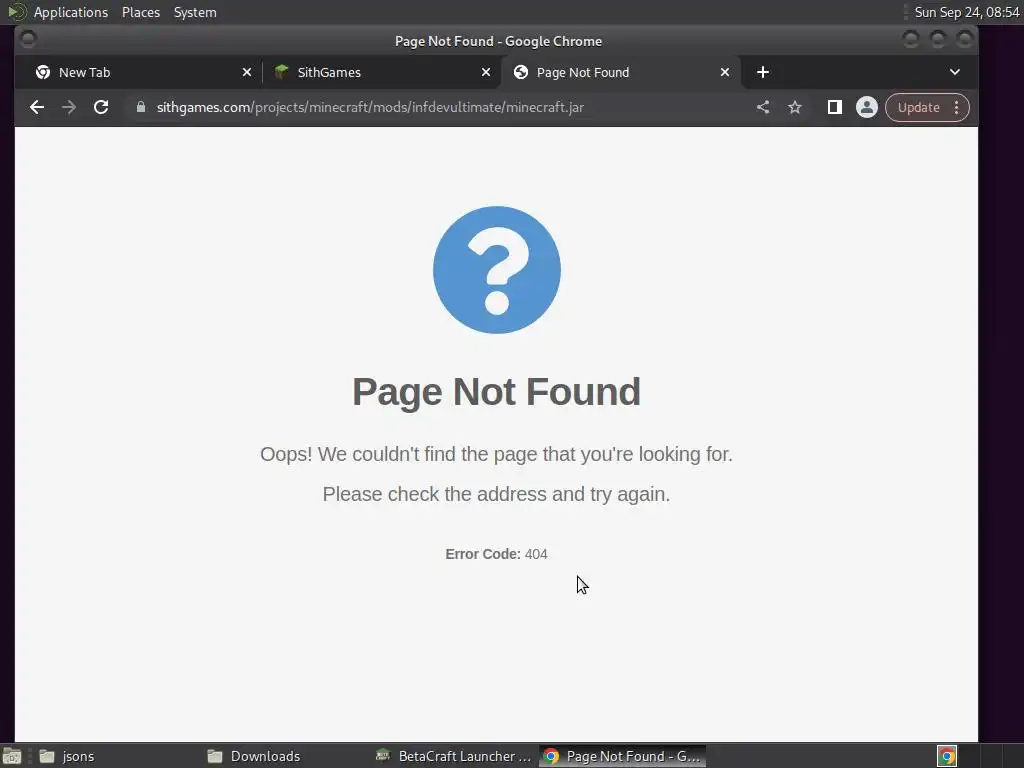Bookmark this tab with the star
This screenshot has height=768, width=1024.
tap(795, 108)
